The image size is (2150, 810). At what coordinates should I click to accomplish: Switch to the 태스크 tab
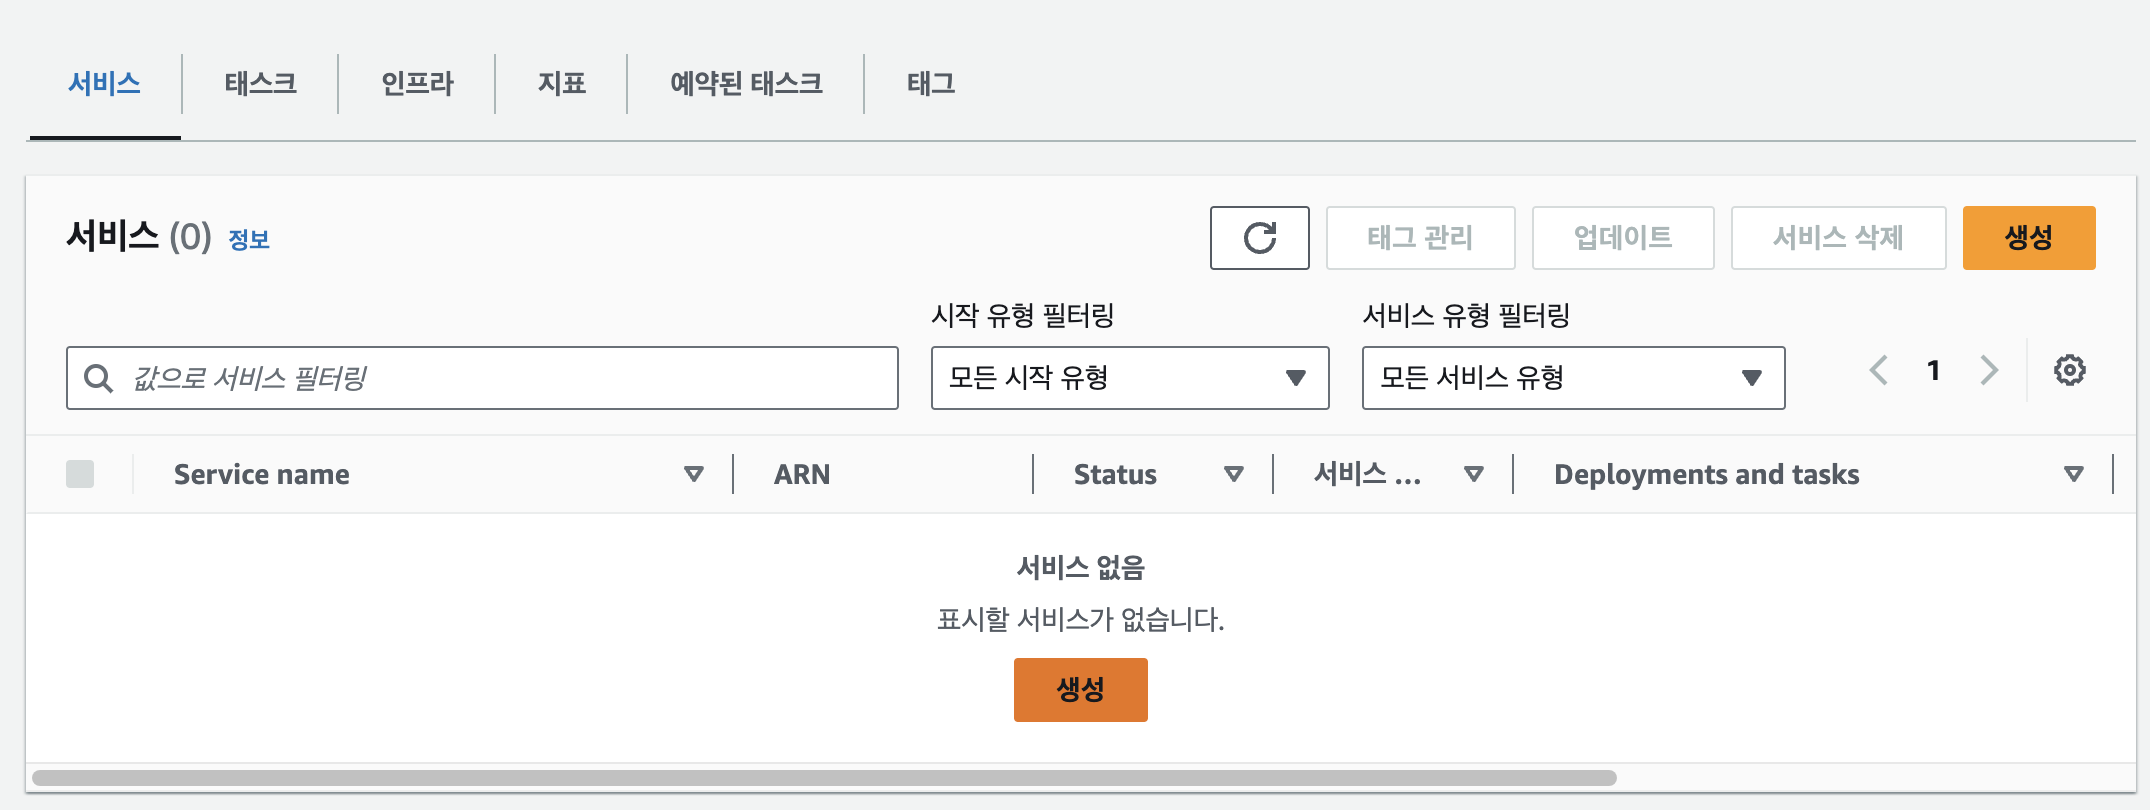[x=260, y=84]
